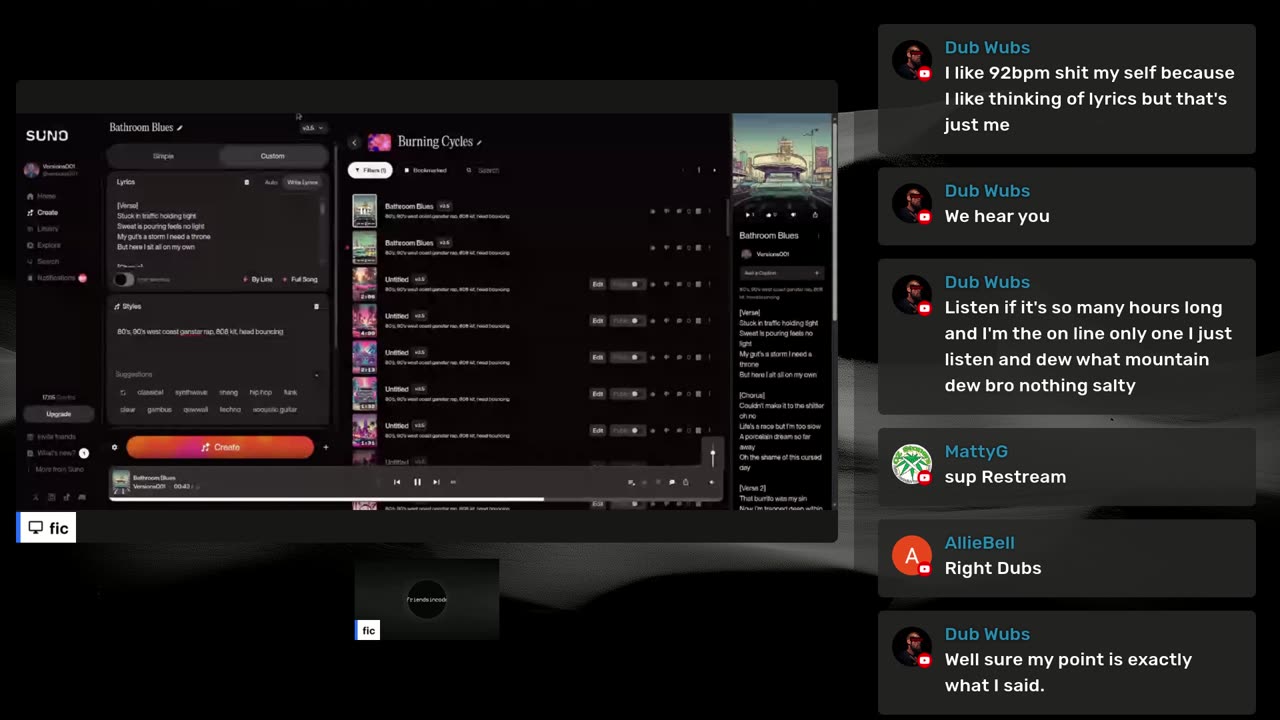1280x720 pixels.
Task: Click the X social icon in sidebar footer
Action: [36, 497]
